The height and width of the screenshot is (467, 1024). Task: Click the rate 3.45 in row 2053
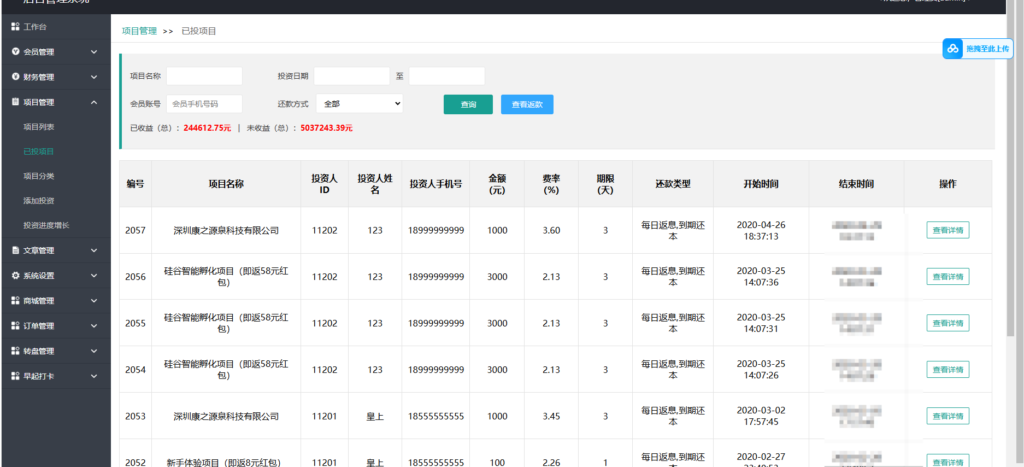pyautogui.click(x=551, y=416)
